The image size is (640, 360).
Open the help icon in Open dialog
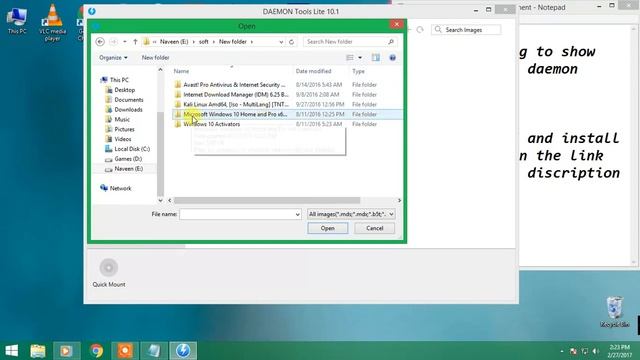pos(393,58)
